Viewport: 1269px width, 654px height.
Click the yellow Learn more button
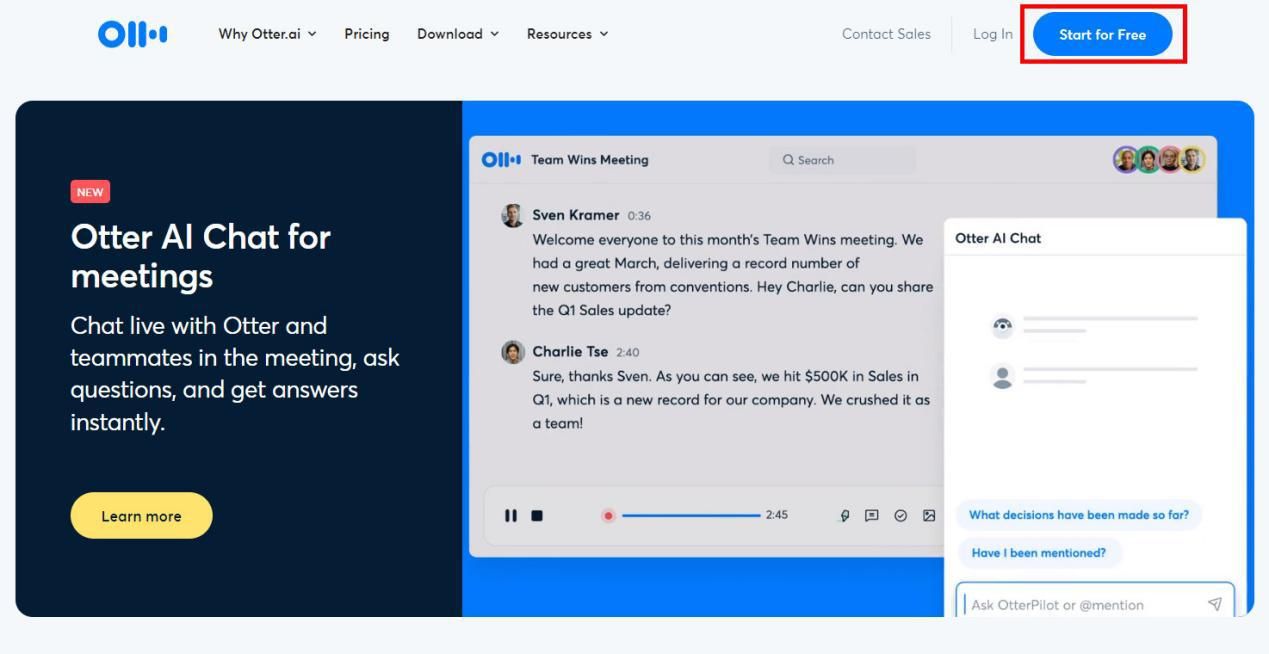coord(141,516)
